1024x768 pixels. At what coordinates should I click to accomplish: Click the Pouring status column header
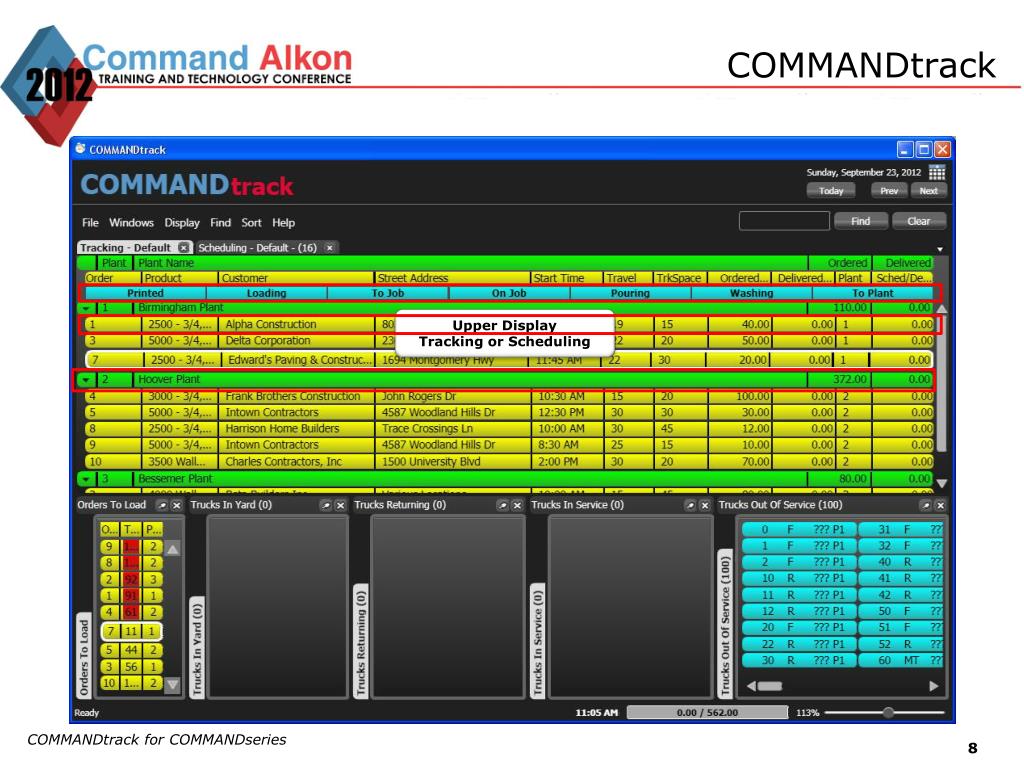click(x=630, y=293)
